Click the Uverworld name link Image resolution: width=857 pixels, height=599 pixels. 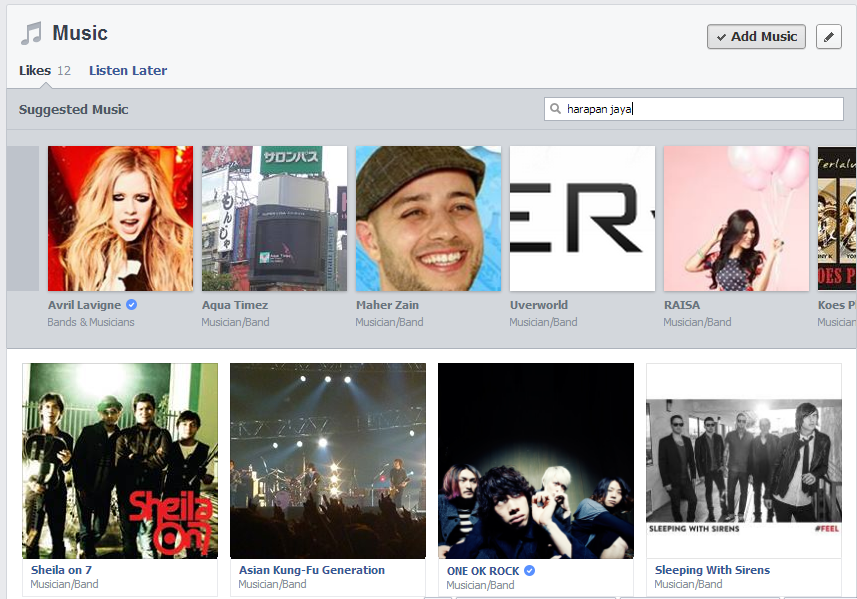click(539, 305)
